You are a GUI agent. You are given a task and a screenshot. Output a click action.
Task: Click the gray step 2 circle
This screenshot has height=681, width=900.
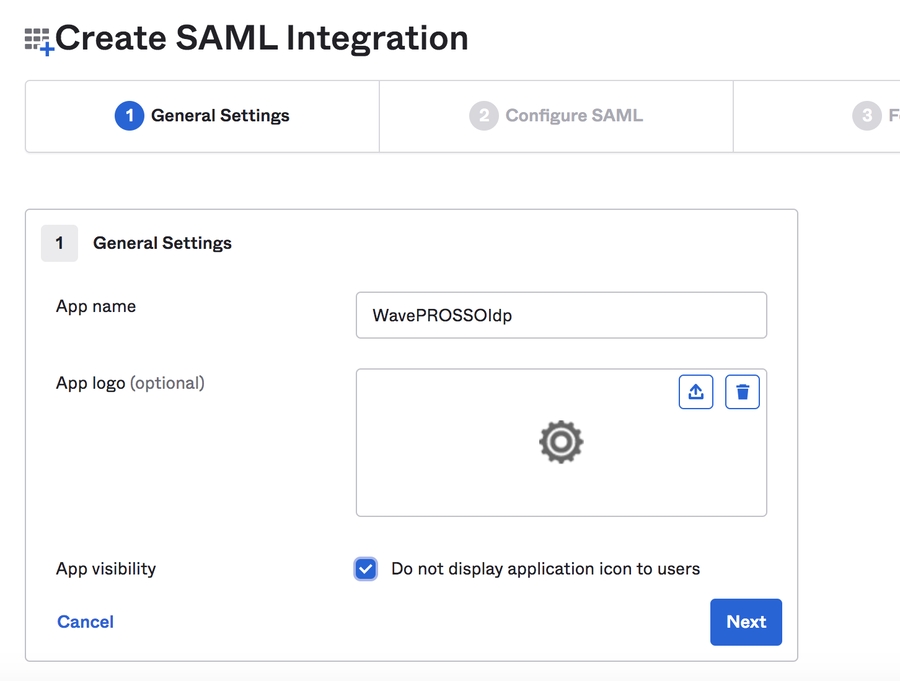[x=483, y=116]
